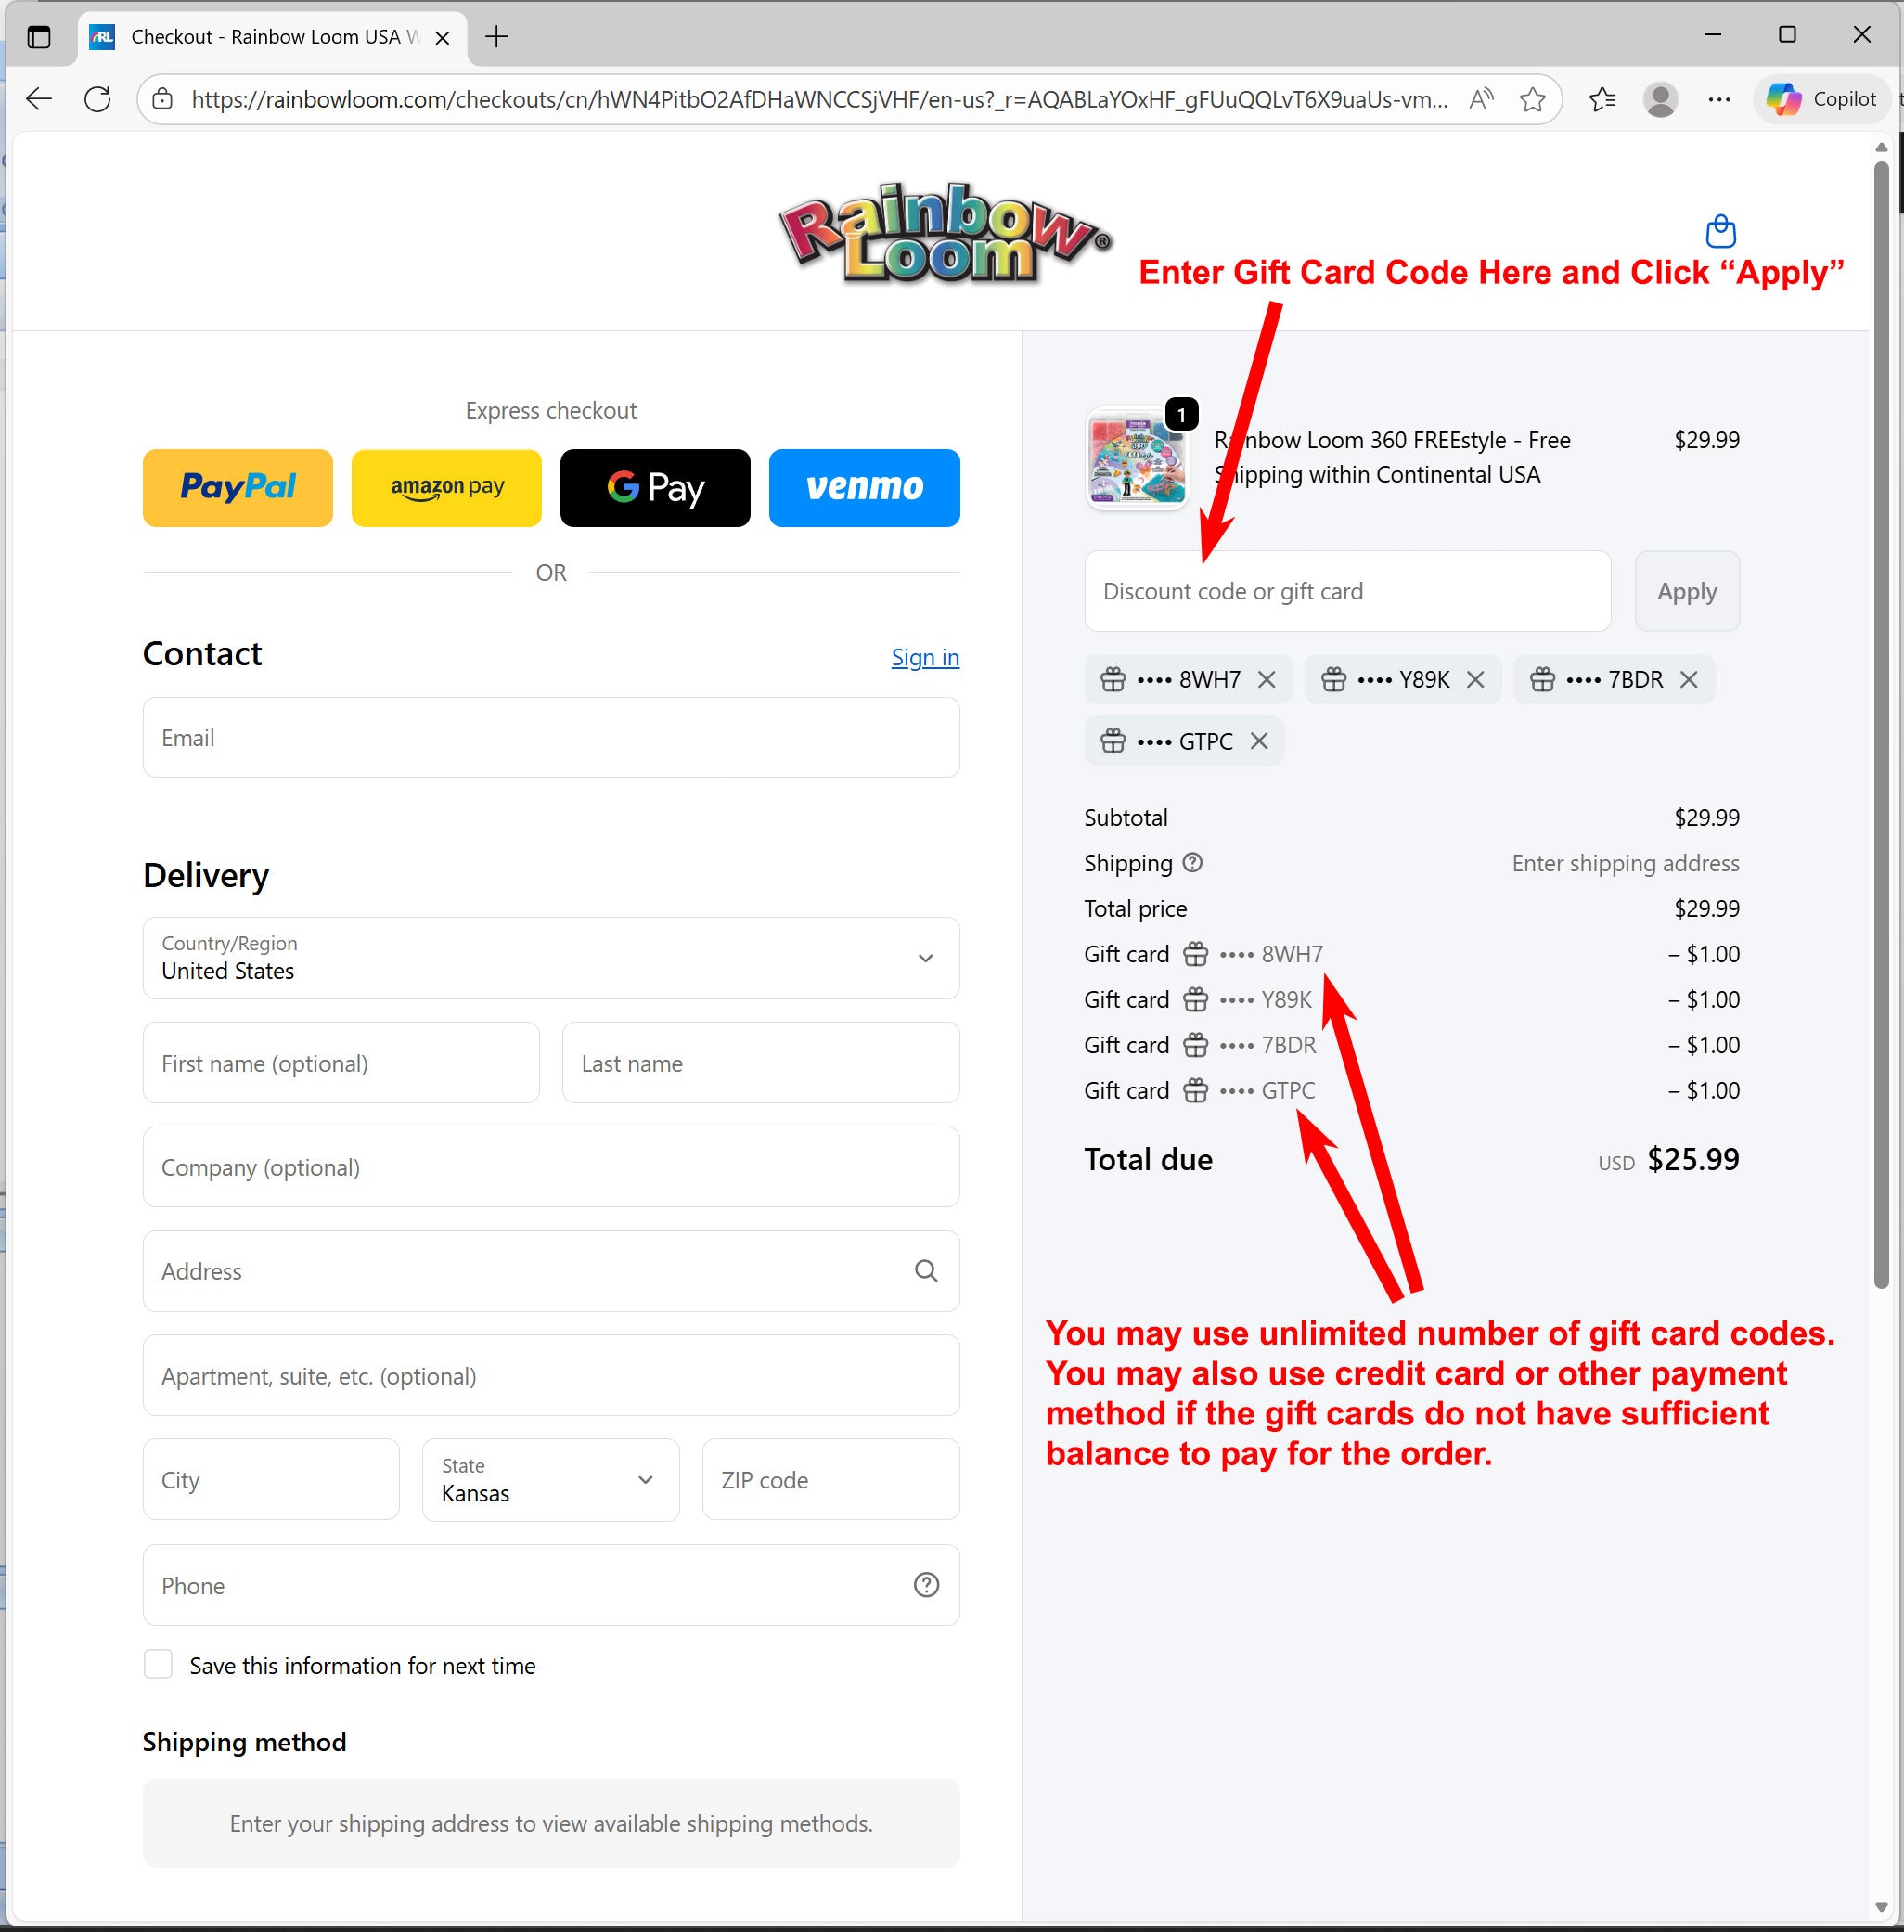Viewport: 1904px width, 1932px height.
Task: Open the State dropdown showing Kansas
Action: point(550,1480)
